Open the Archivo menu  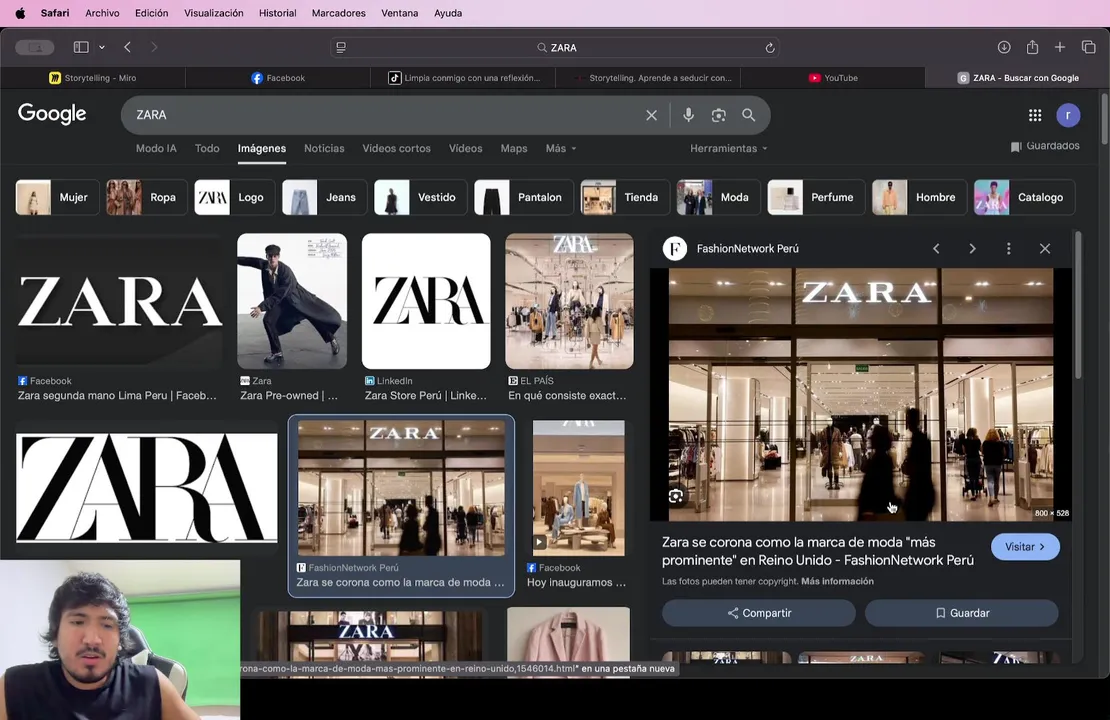(102, 13)
